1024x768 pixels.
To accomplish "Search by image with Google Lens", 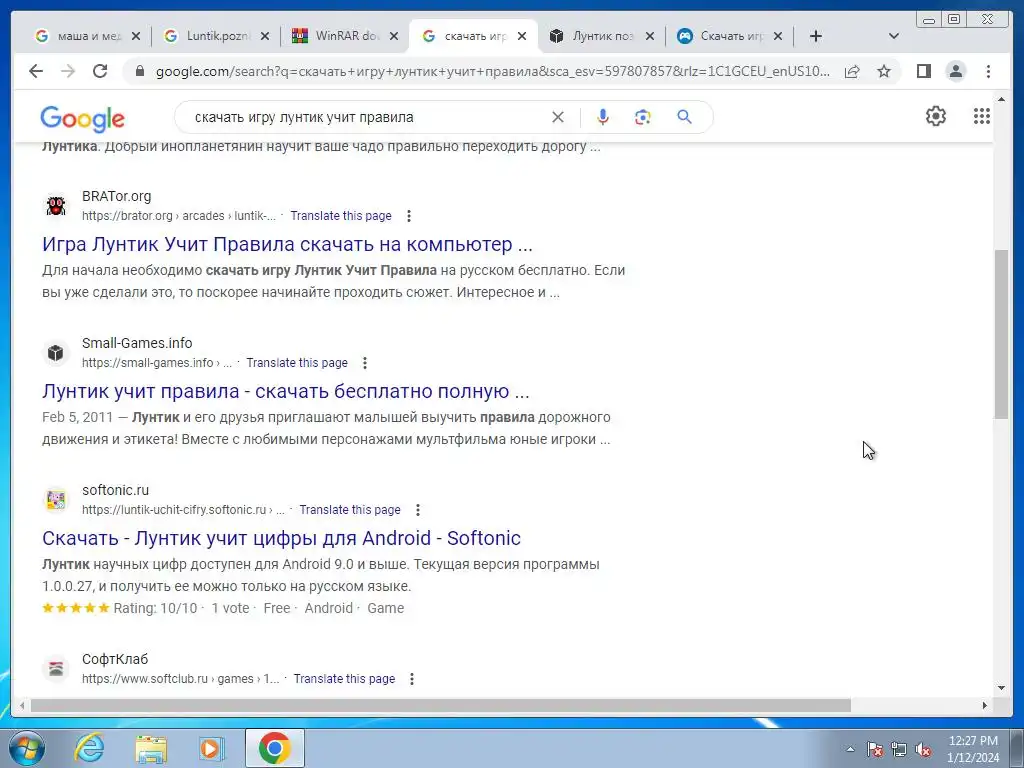I will pos(643,117).
